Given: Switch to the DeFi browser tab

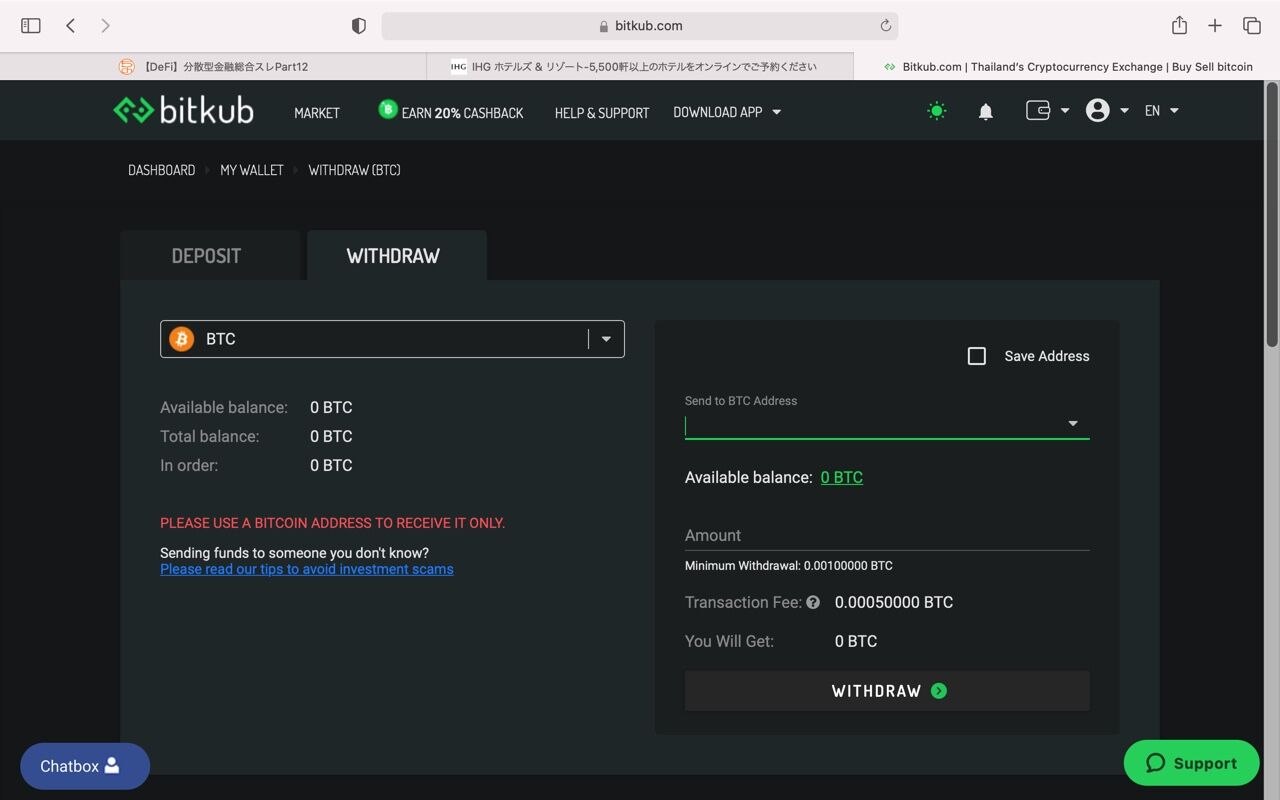Looking at the screenshot, I should [x=213, y=67].
